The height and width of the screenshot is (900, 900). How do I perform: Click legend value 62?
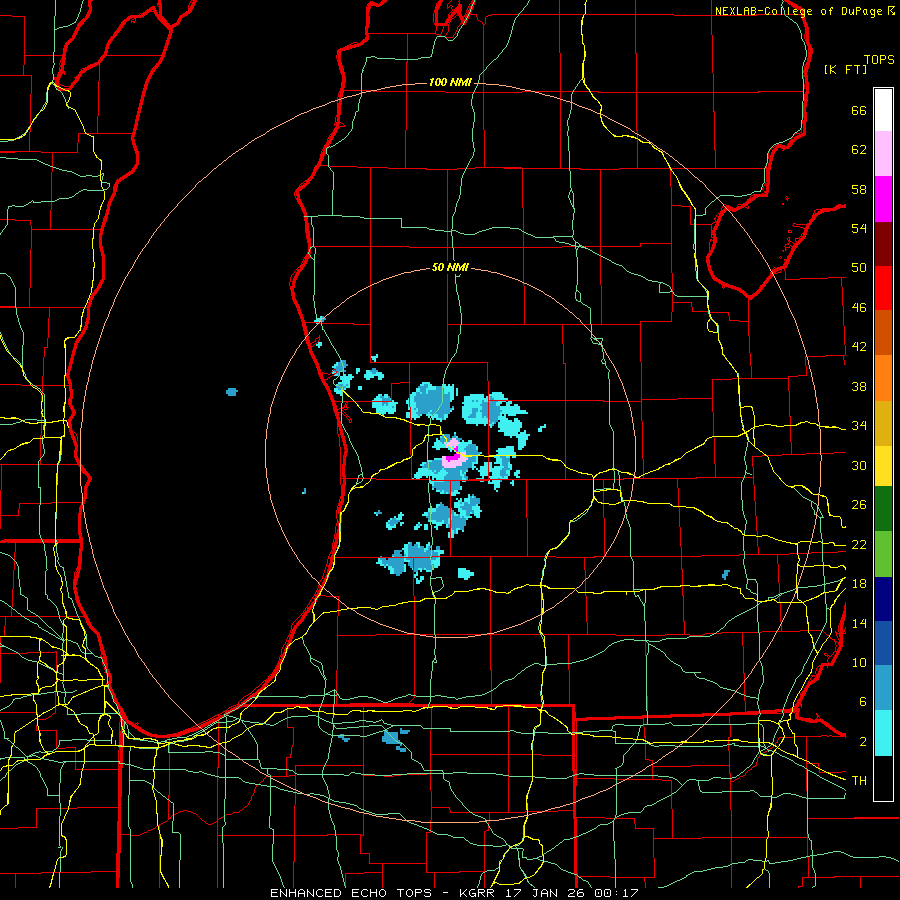click(x=859, y=150)
